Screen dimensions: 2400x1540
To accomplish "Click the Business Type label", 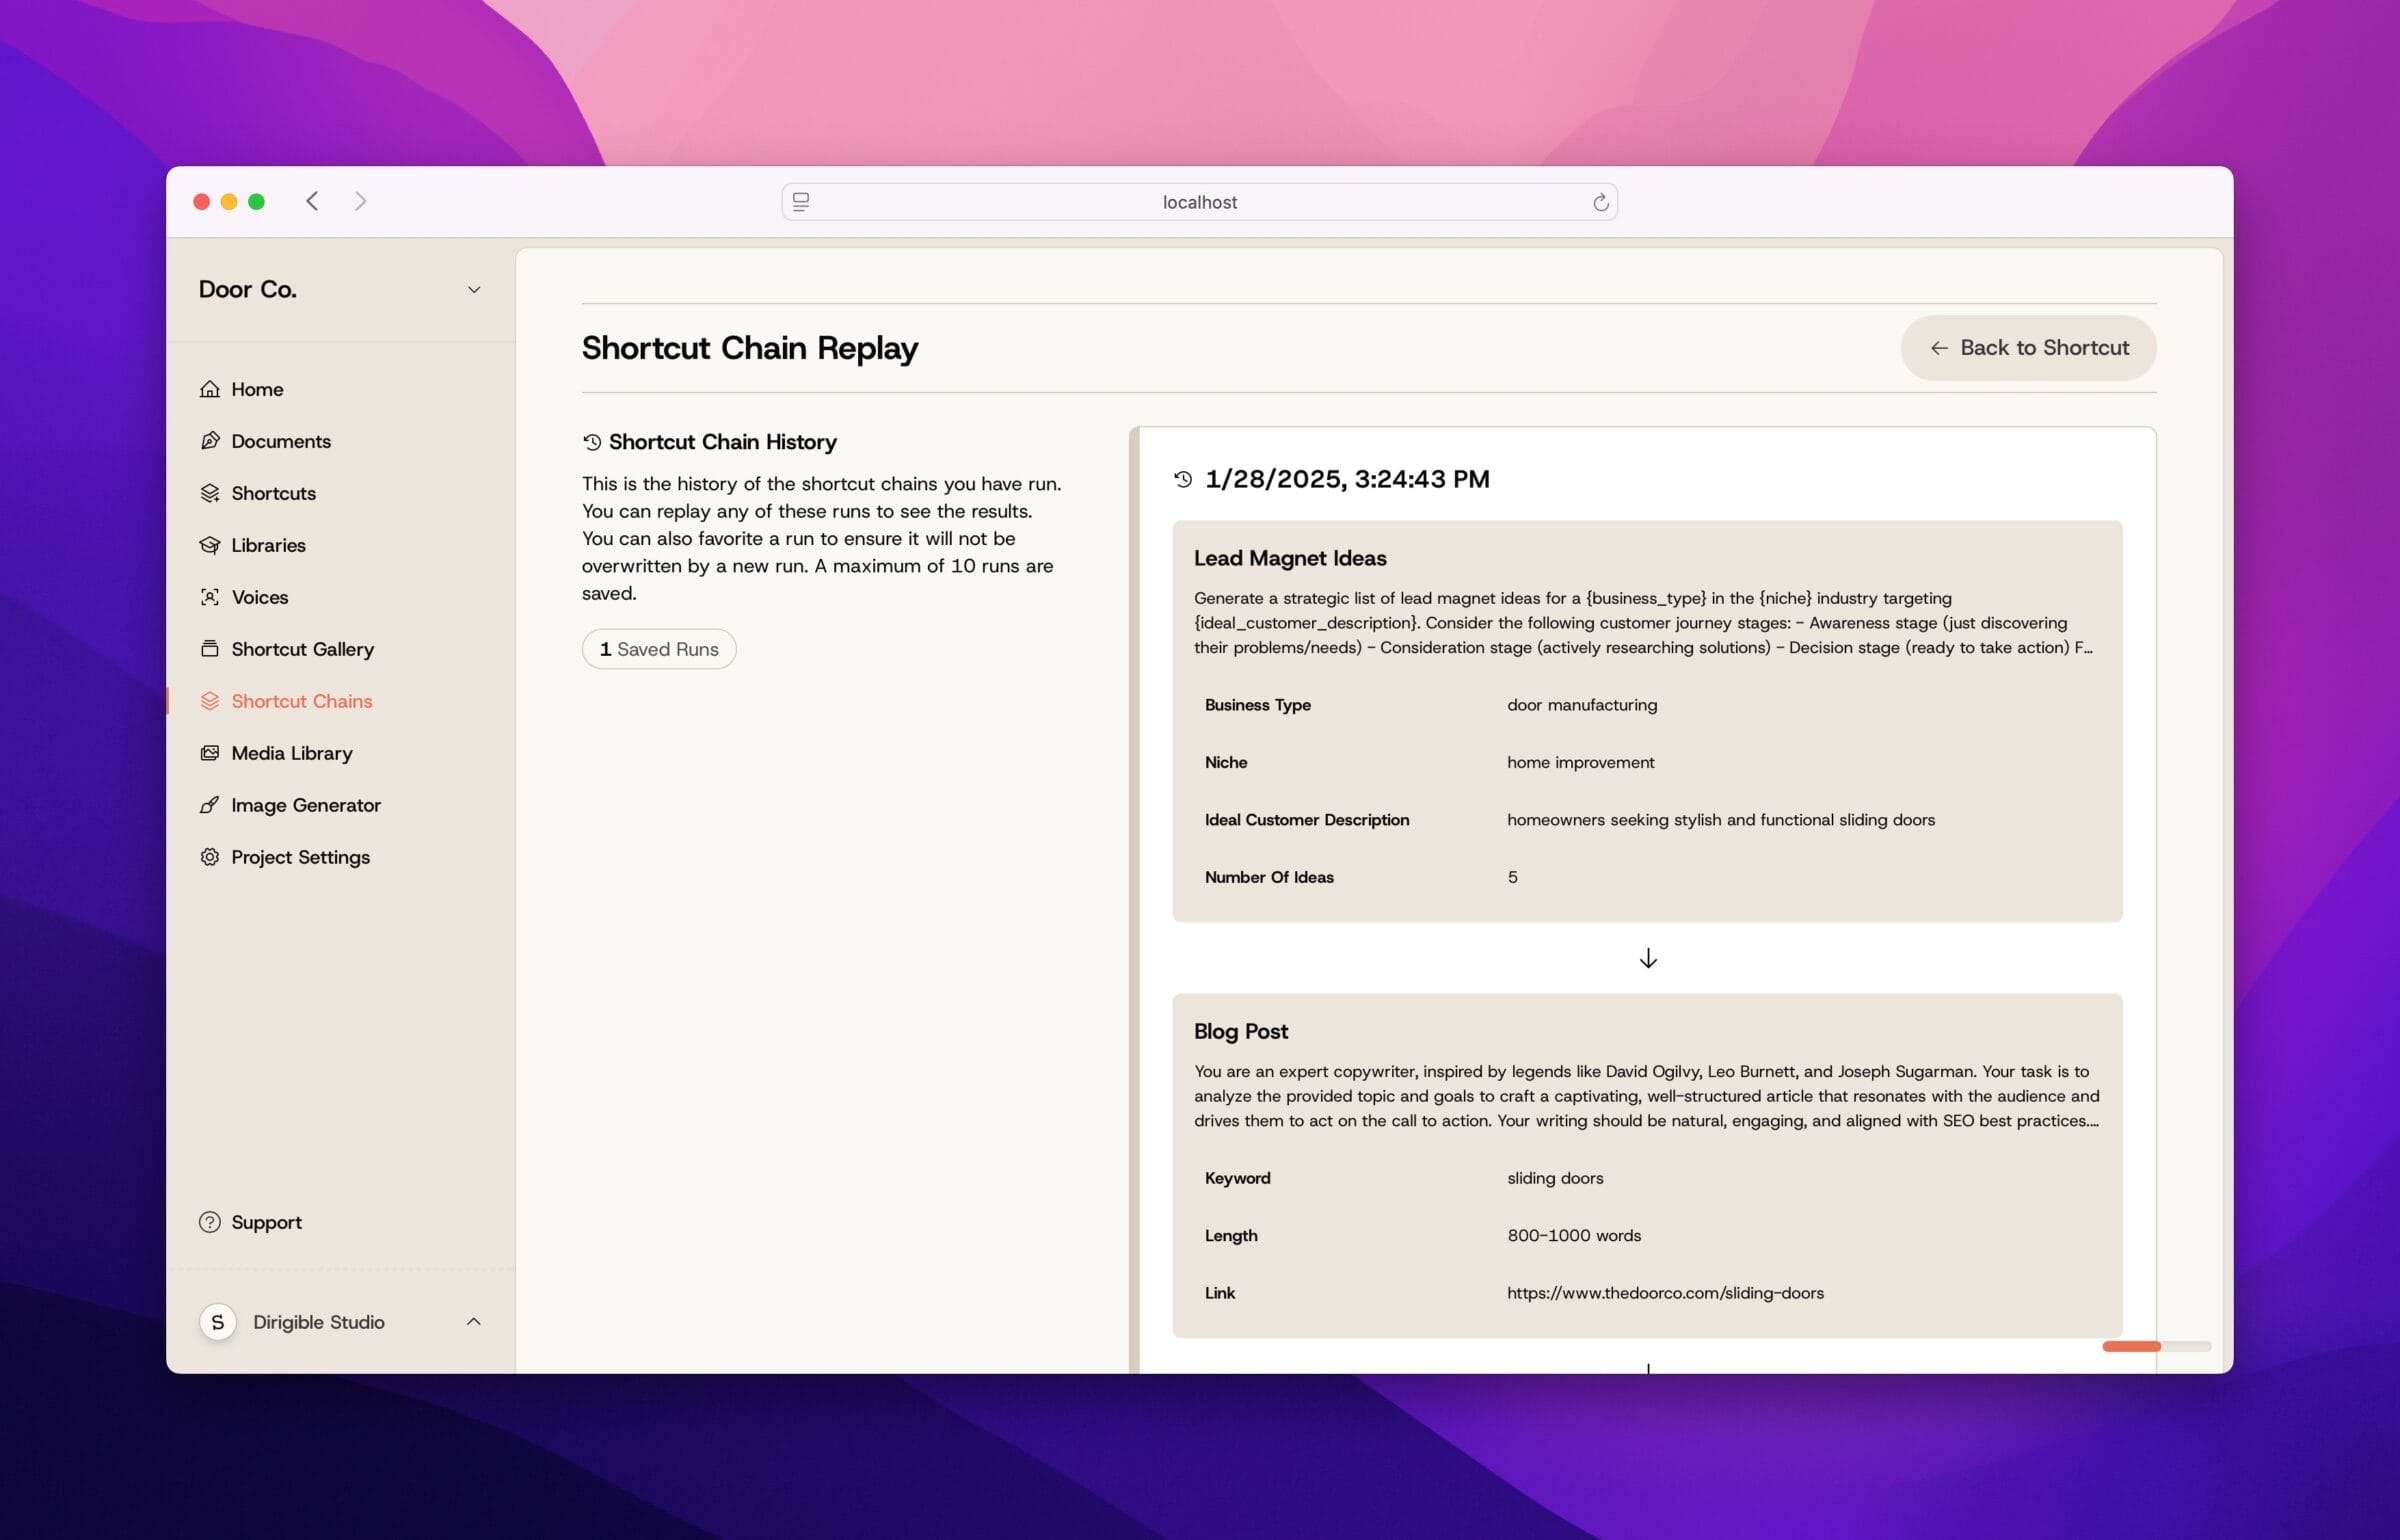I will [x=1257, y=705].
